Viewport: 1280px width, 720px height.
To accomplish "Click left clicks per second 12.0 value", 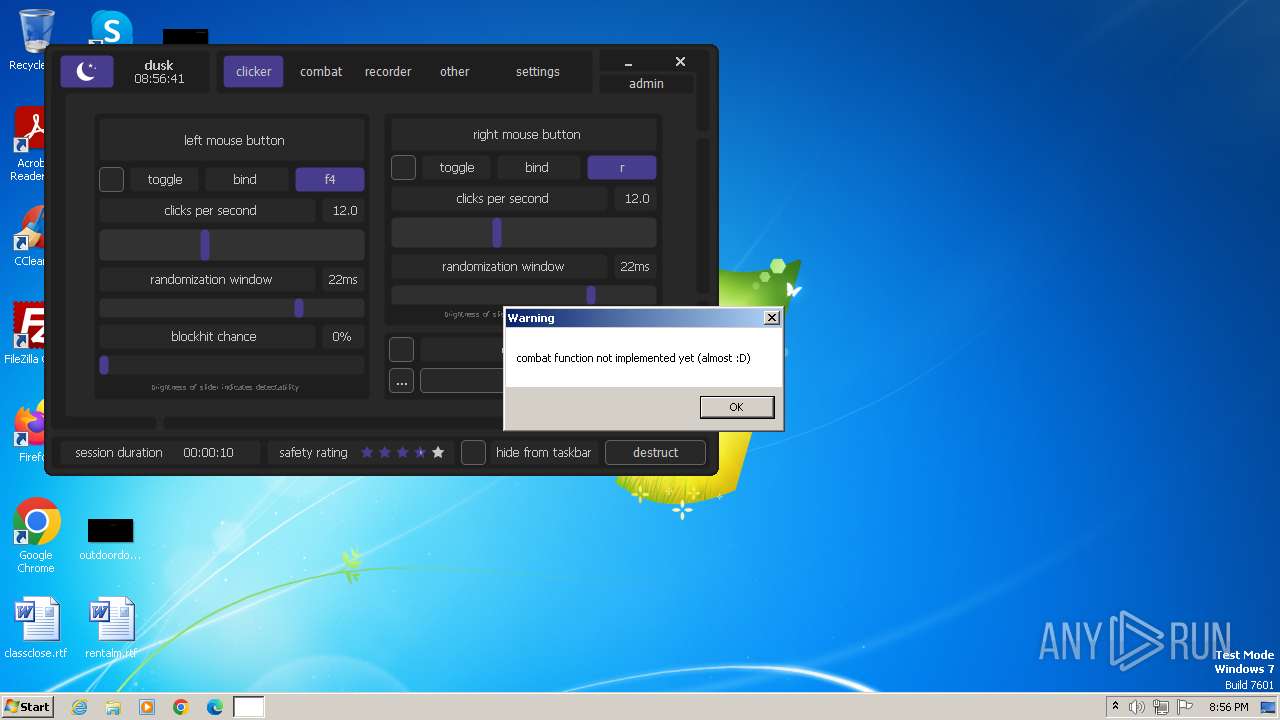I will click(345, 210).
